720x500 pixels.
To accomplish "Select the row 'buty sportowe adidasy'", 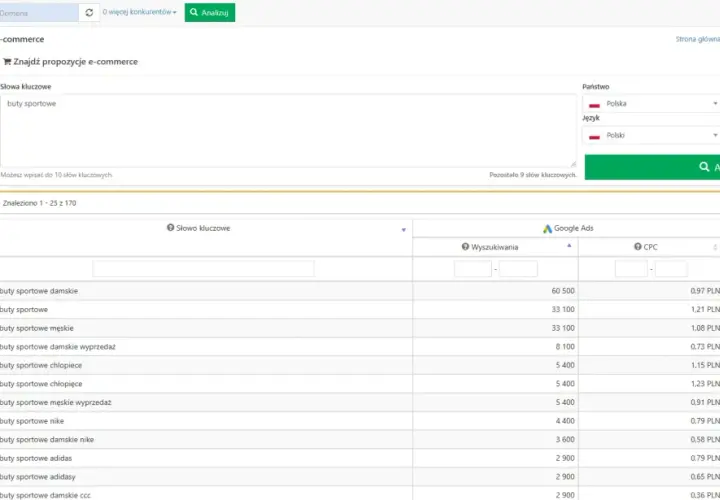I will pos(360,477).
